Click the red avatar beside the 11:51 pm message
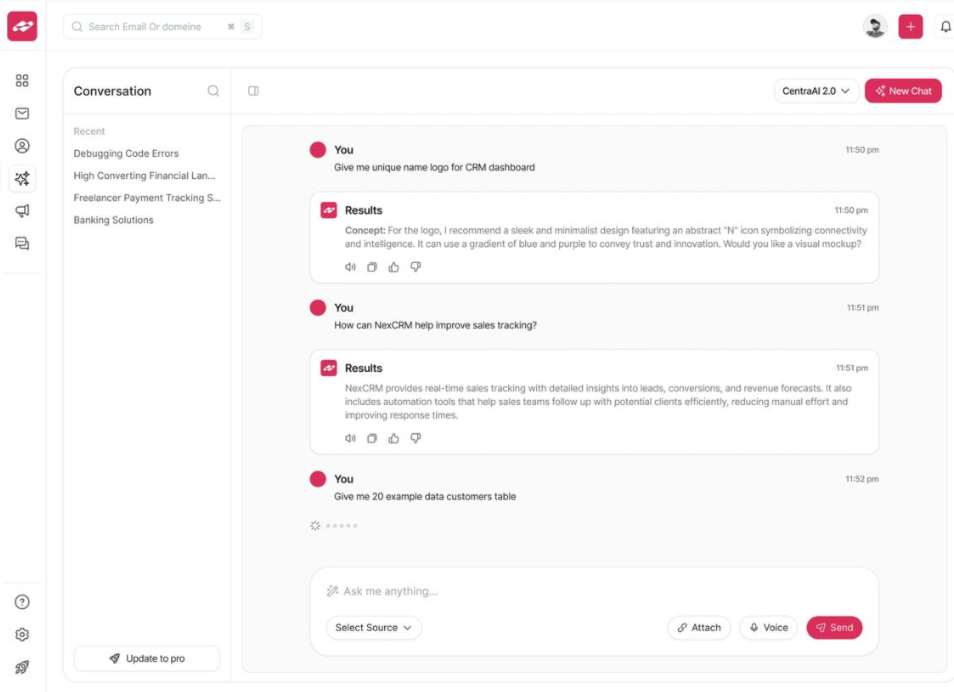954x692 pixels. pos(318,307)
